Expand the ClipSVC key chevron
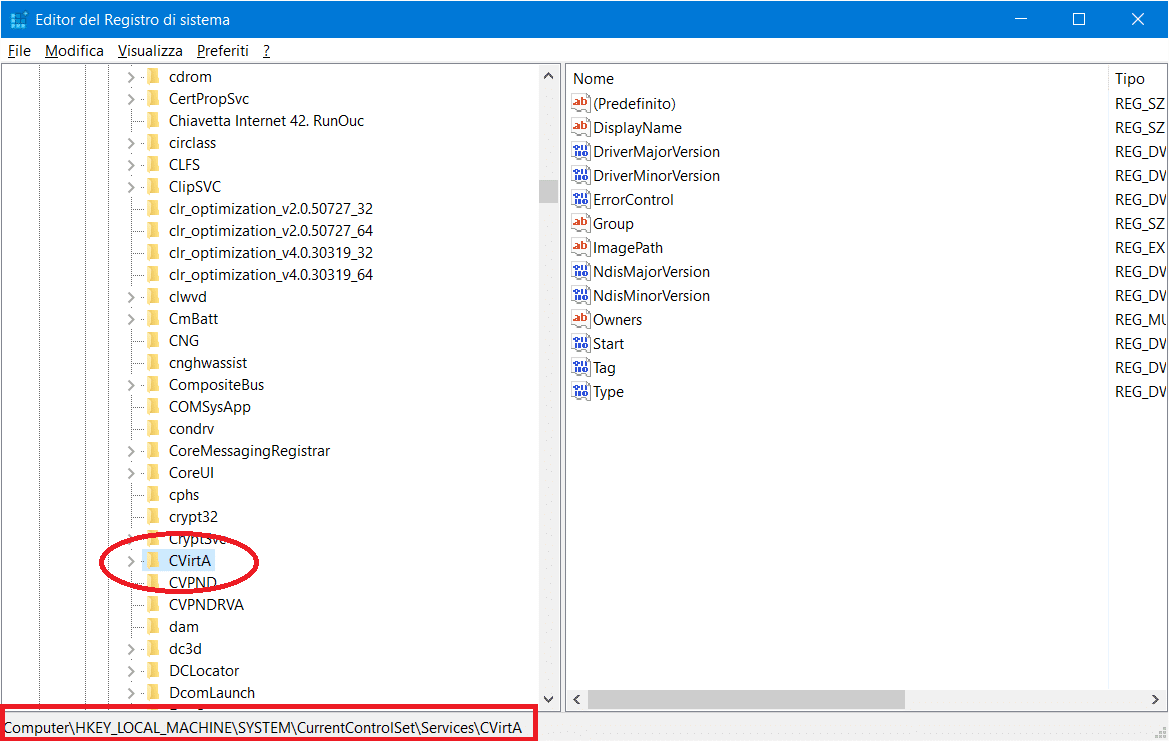 click(x=130, y=187)
